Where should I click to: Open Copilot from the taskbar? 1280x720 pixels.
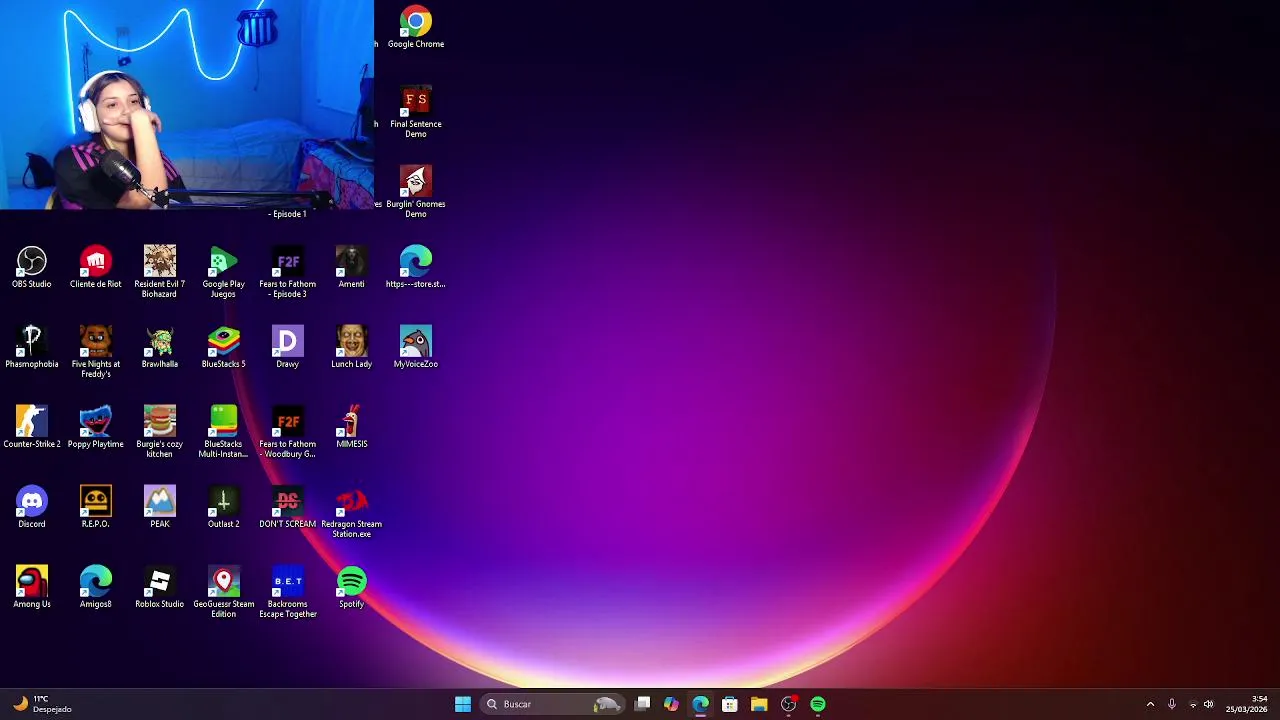(x=671, y=704)
